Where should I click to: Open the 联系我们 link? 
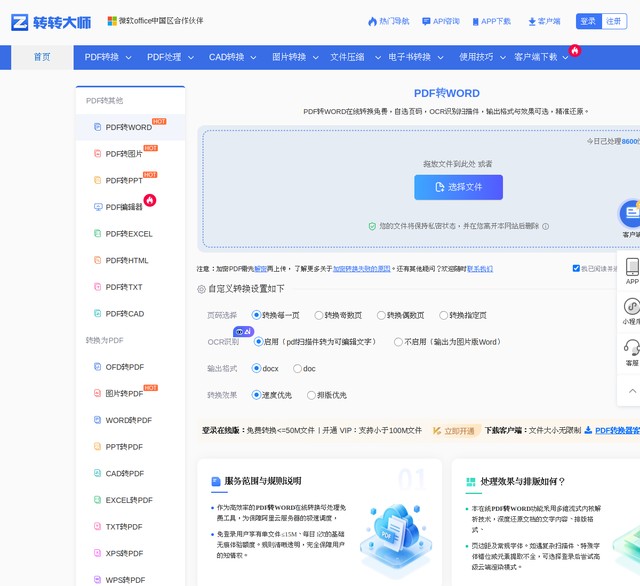coord(480,269)
